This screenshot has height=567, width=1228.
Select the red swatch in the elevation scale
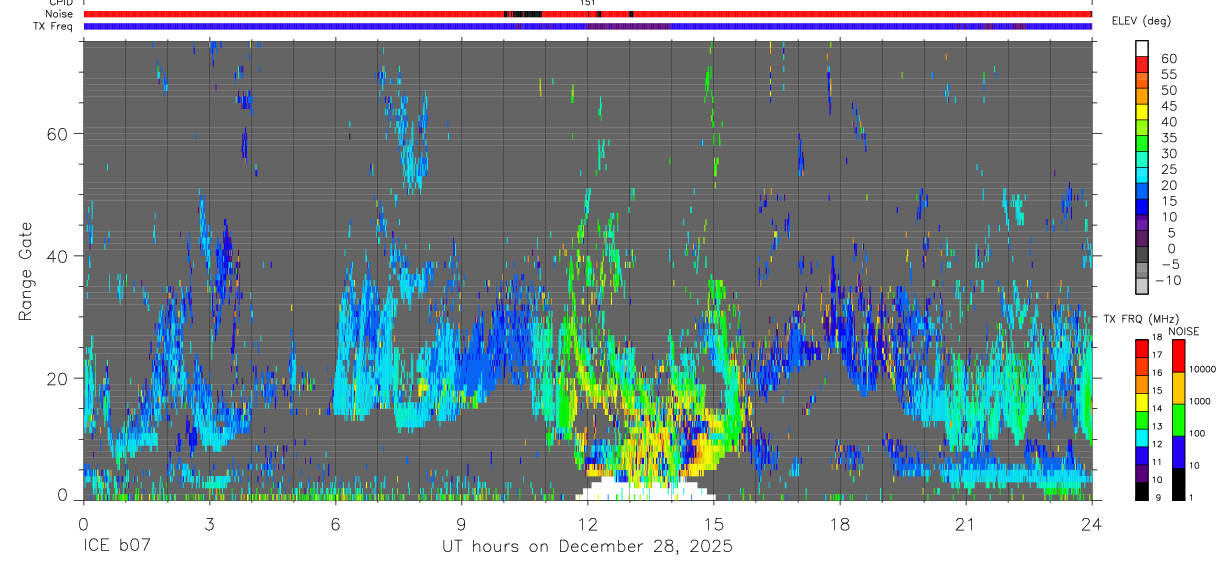pyautogui.click(x=1142, y=64)
